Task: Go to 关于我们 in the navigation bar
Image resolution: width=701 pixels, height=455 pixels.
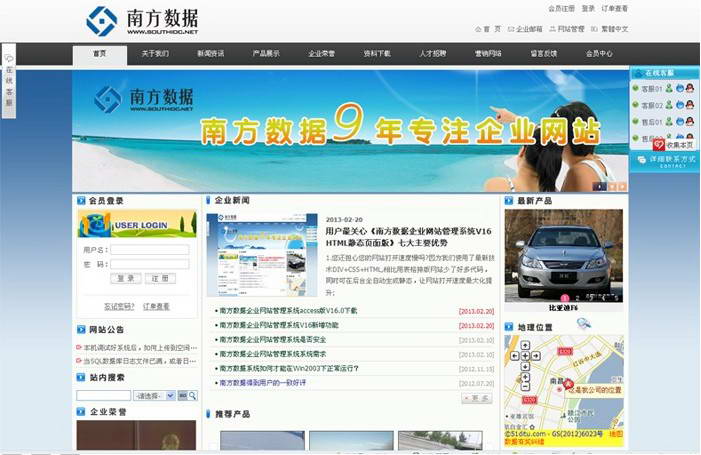Action: (x=155, y=54)
